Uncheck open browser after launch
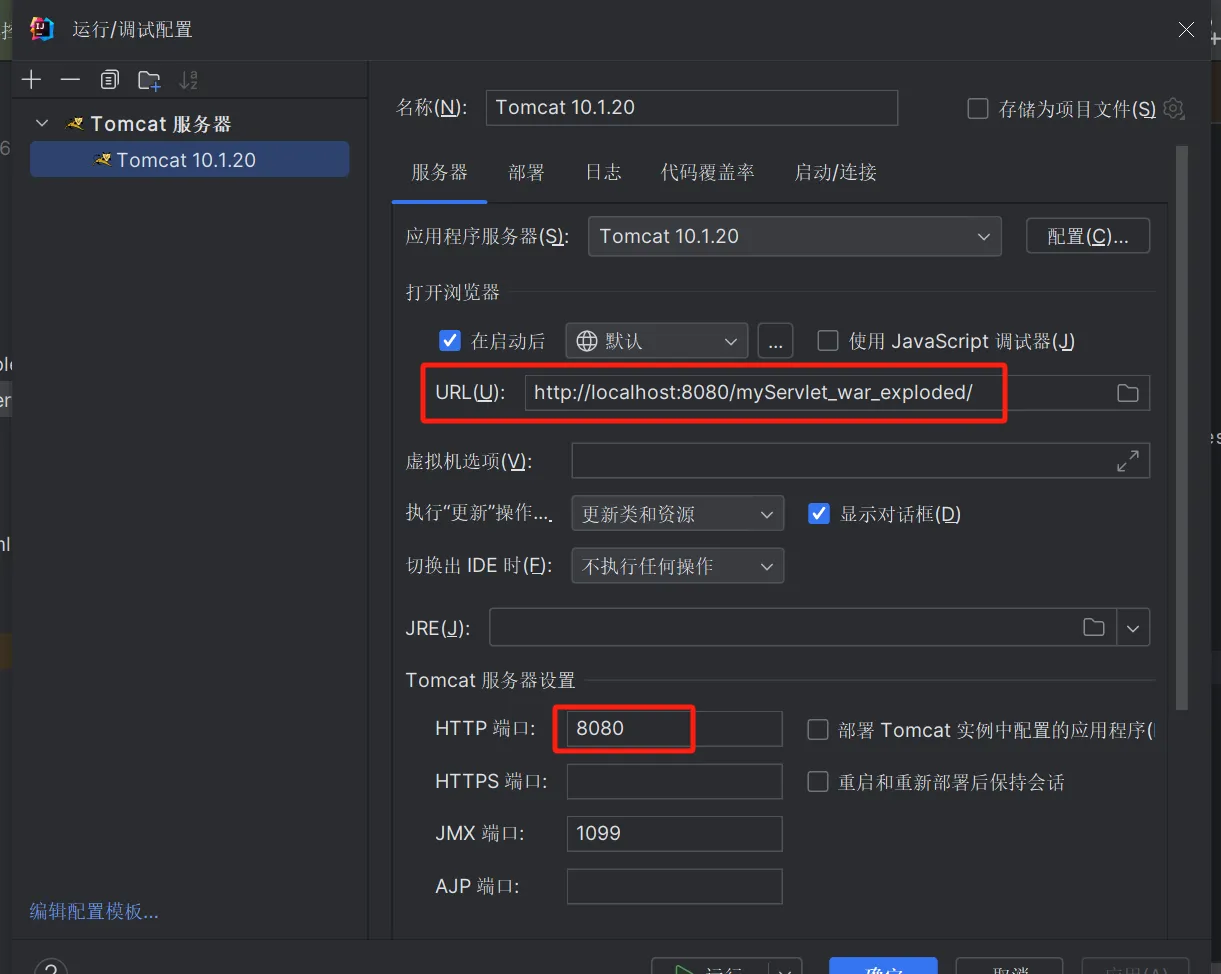This screenshot has height=974, width=1221. click(x=449, y=341)
